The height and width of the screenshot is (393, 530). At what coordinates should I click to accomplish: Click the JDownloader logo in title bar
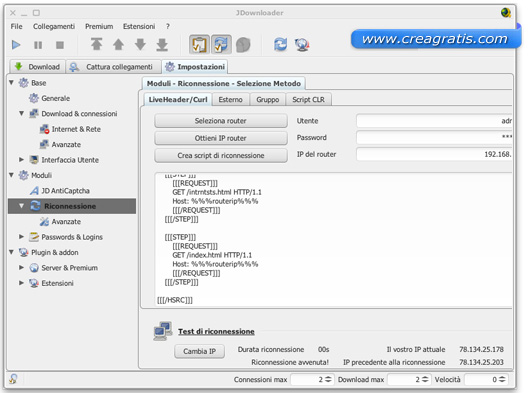(x=506, y=13)
